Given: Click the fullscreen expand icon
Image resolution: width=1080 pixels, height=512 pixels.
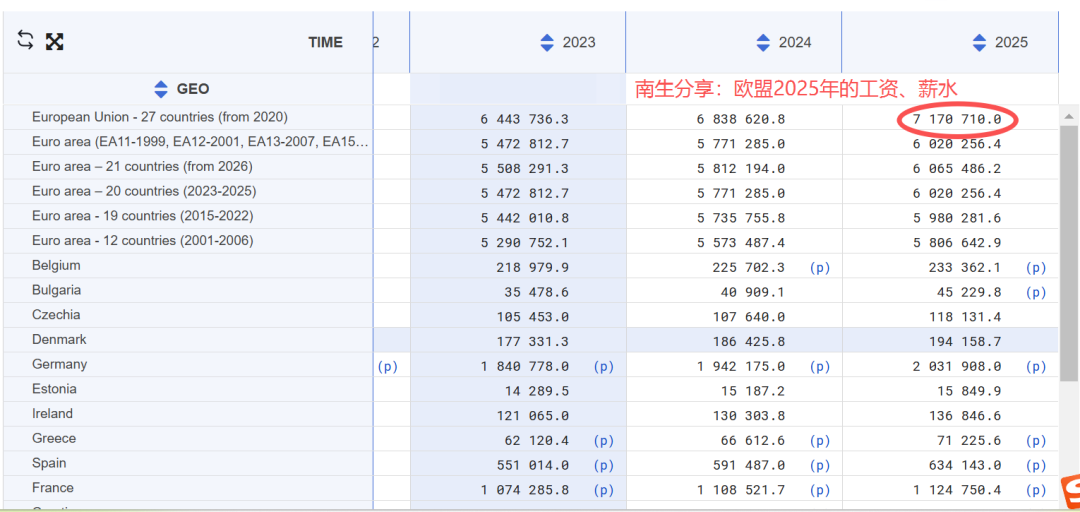Looking at the screenshot, I should pos(55,41).
